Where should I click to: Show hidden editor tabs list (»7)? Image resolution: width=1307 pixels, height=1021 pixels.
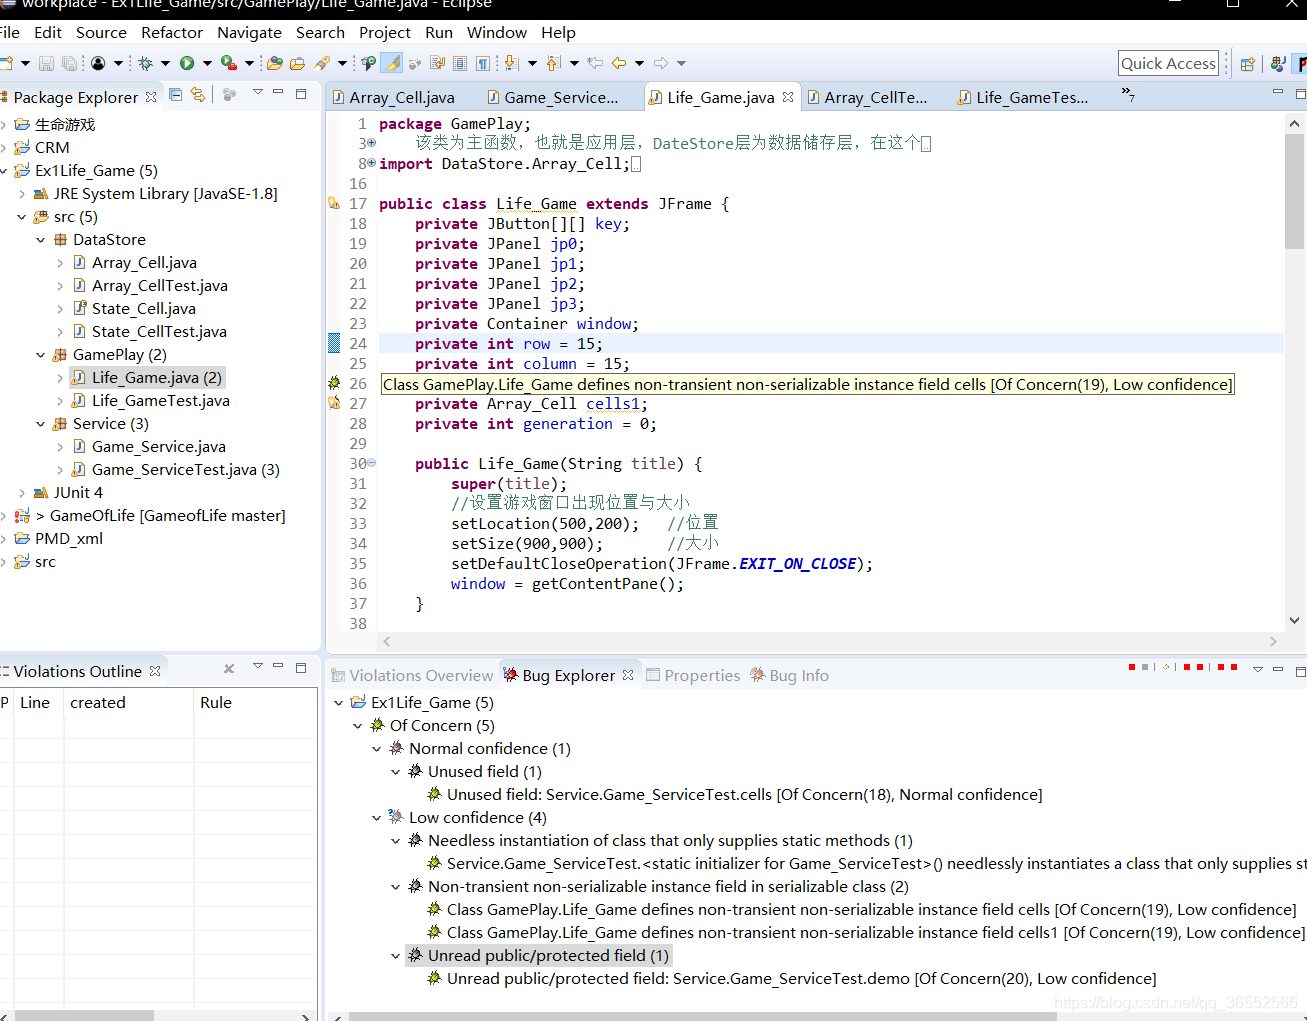pos(1128,95)
